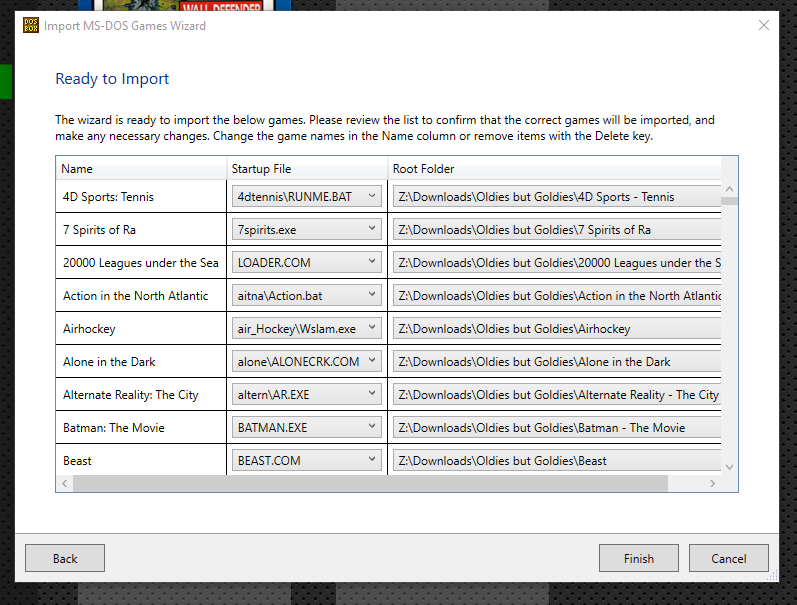Click root folder path for 4D Sports - Tennis
Viewport: 797px width, 605px height.
(x=557, y=196)
